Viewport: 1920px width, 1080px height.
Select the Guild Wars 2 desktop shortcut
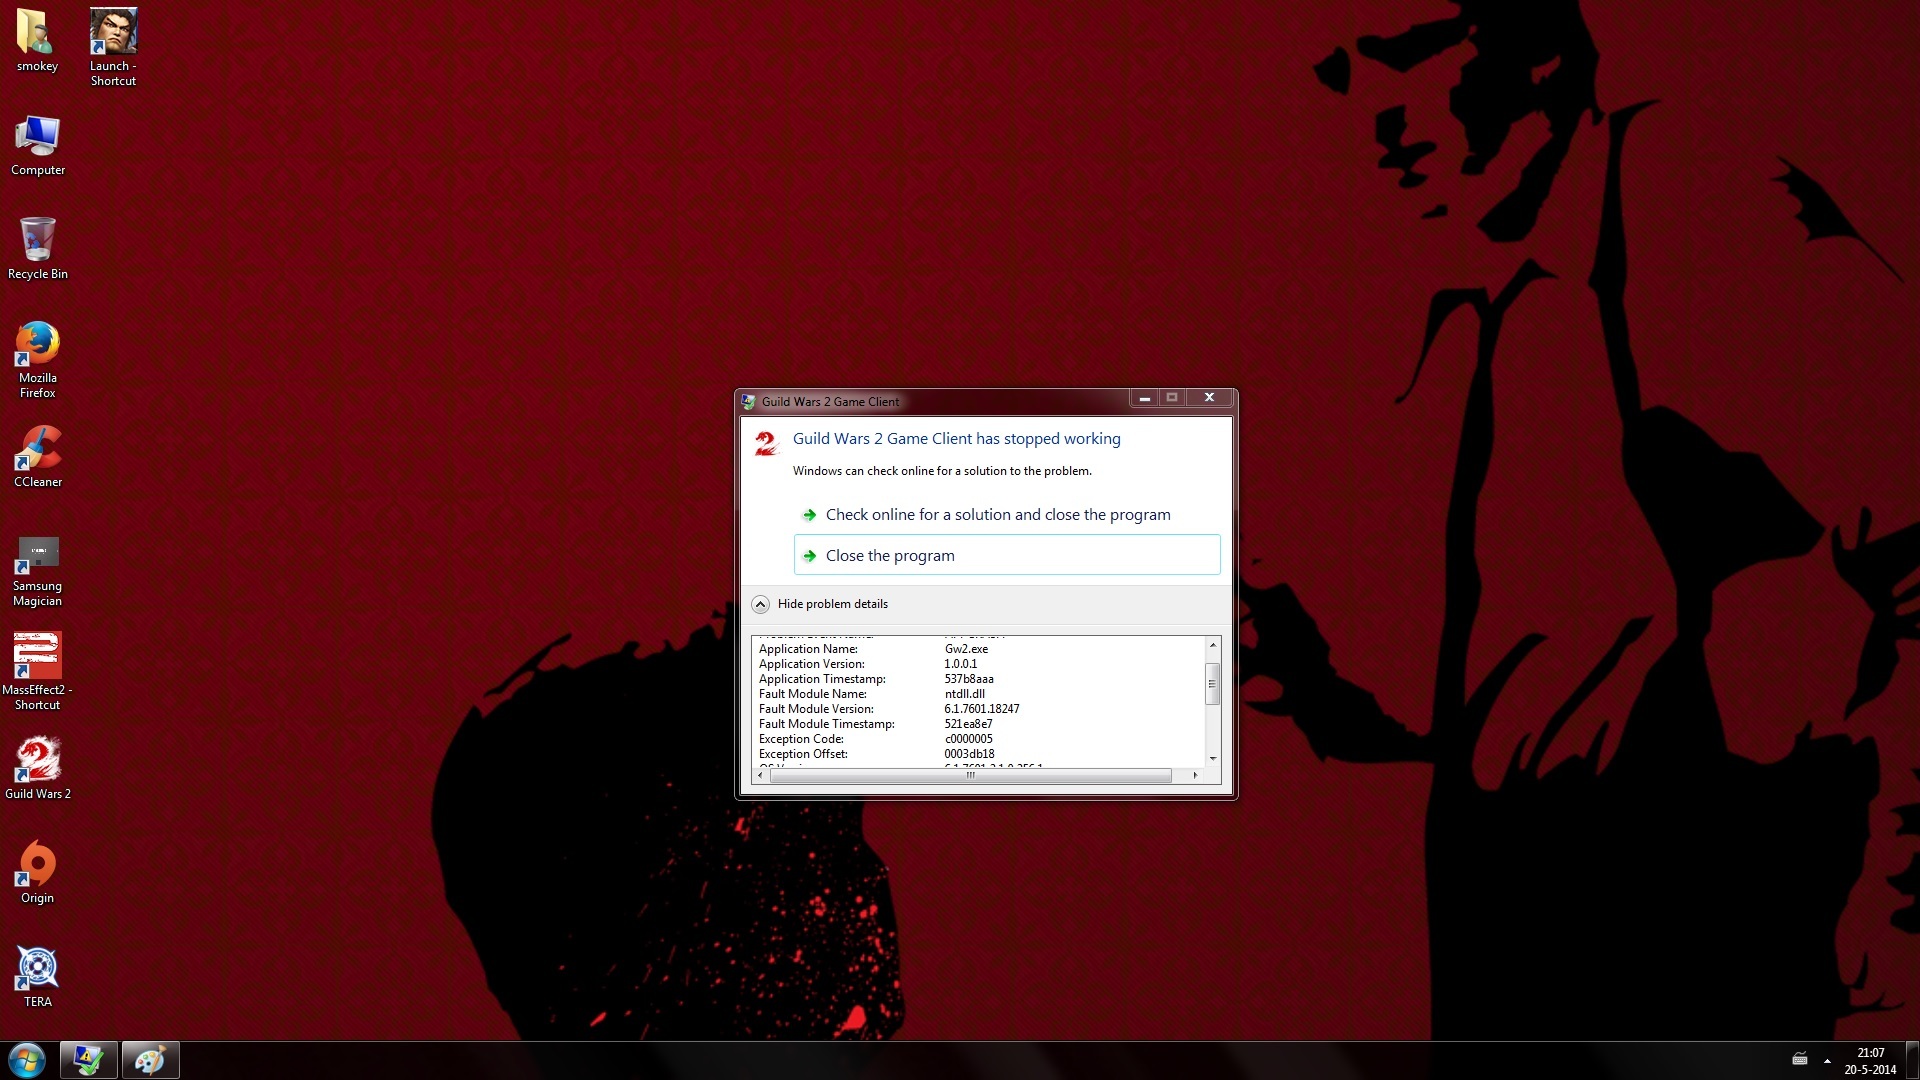(x=37, y=769)
